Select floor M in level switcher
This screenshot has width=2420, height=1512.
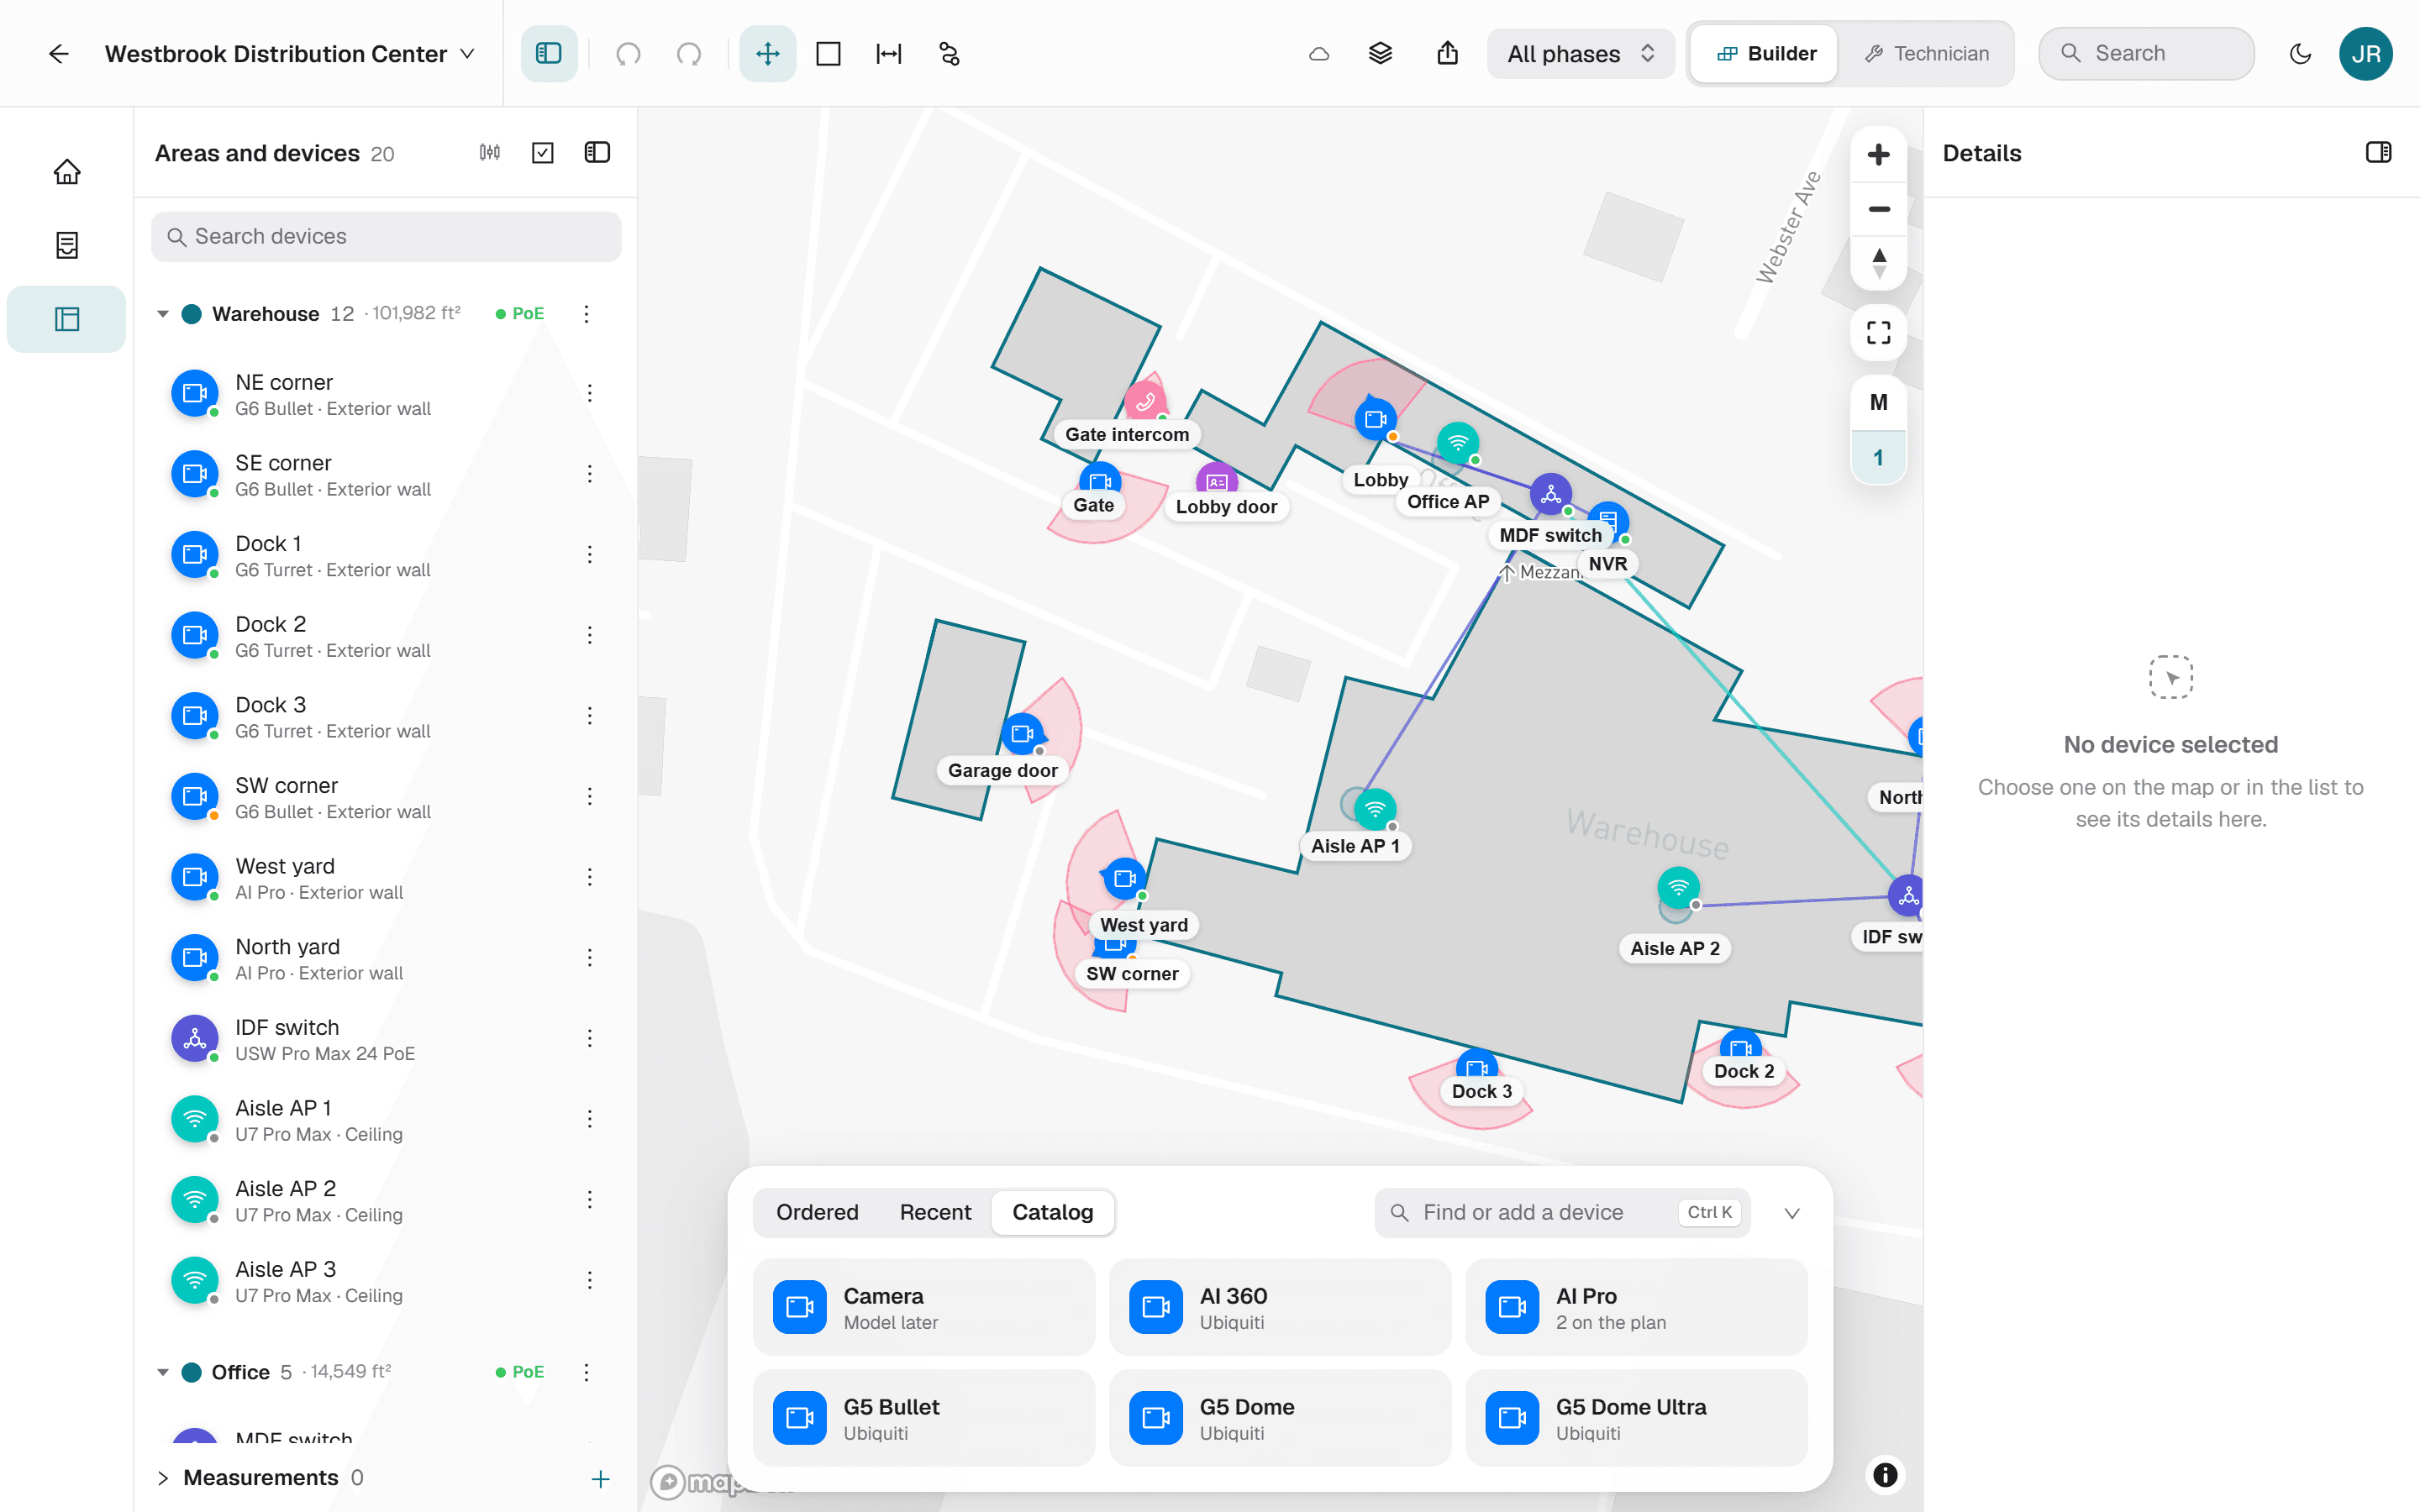[x=1878, y=402]
